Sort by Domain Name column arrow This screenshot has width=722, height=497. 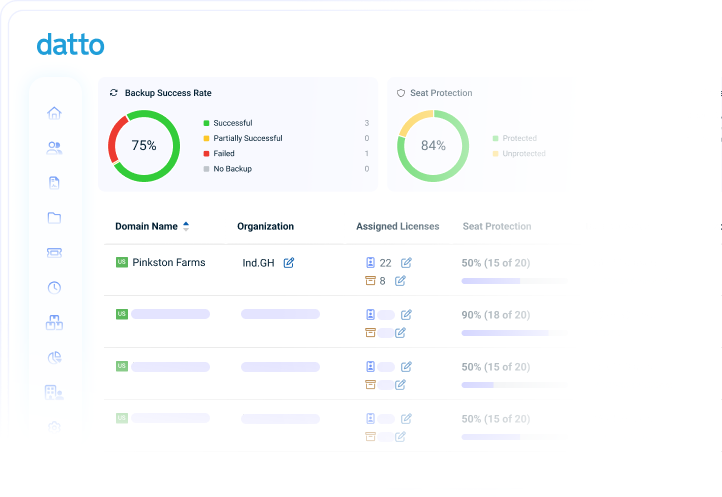coord(186,226)
